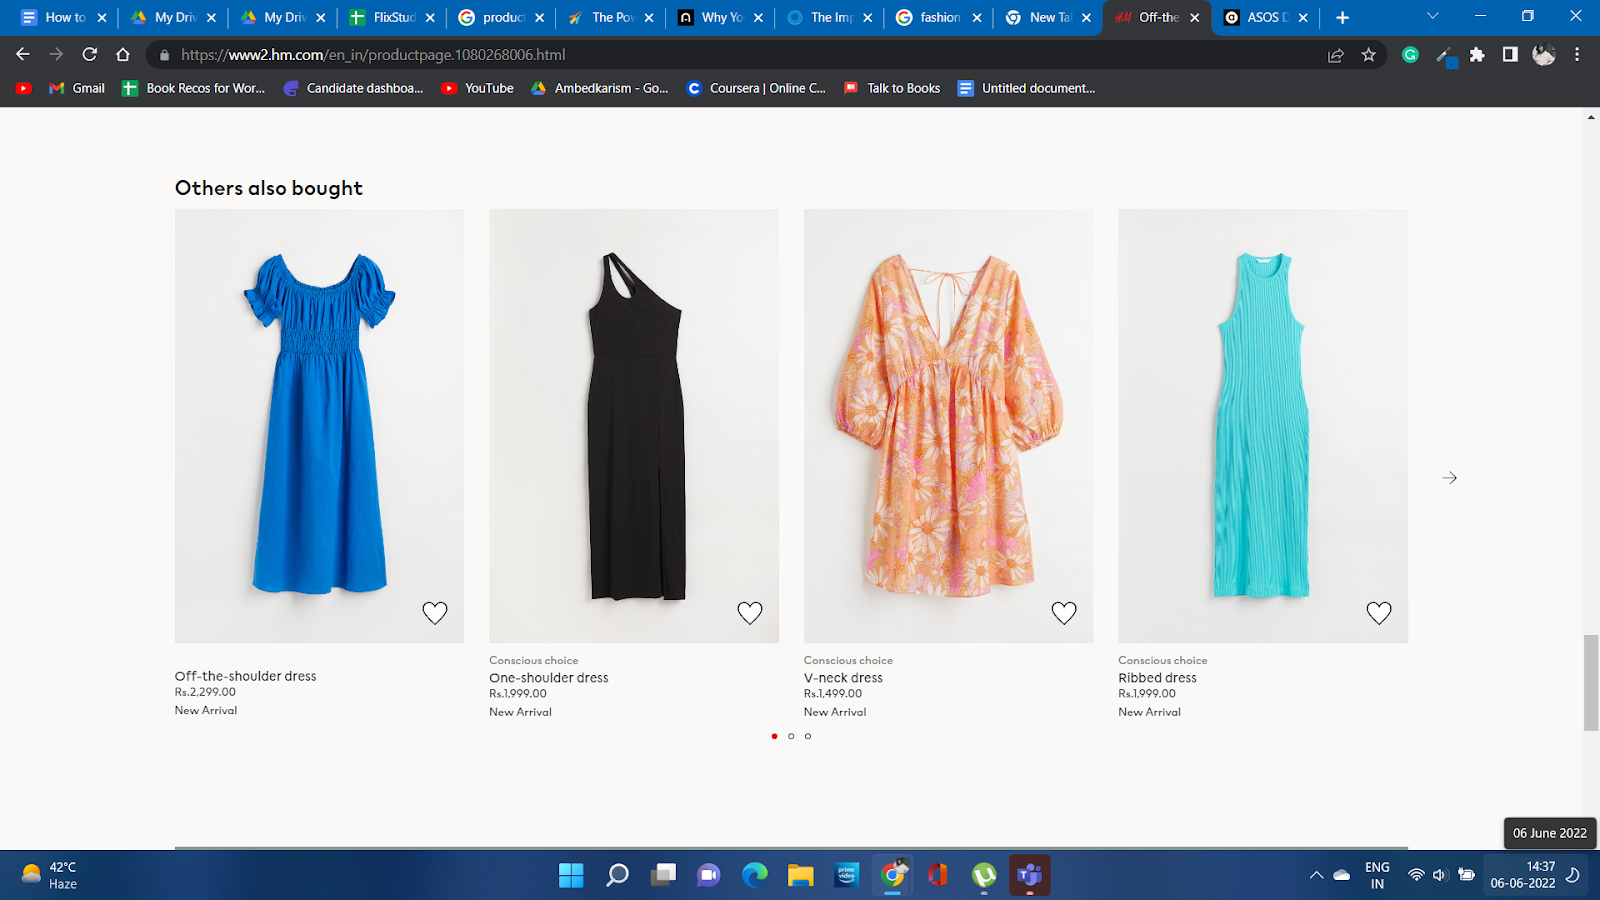The height and width of the screenshot is (900, 1600).
Task: Favourite the floral V-neck dress
Action: point(1064,613)
